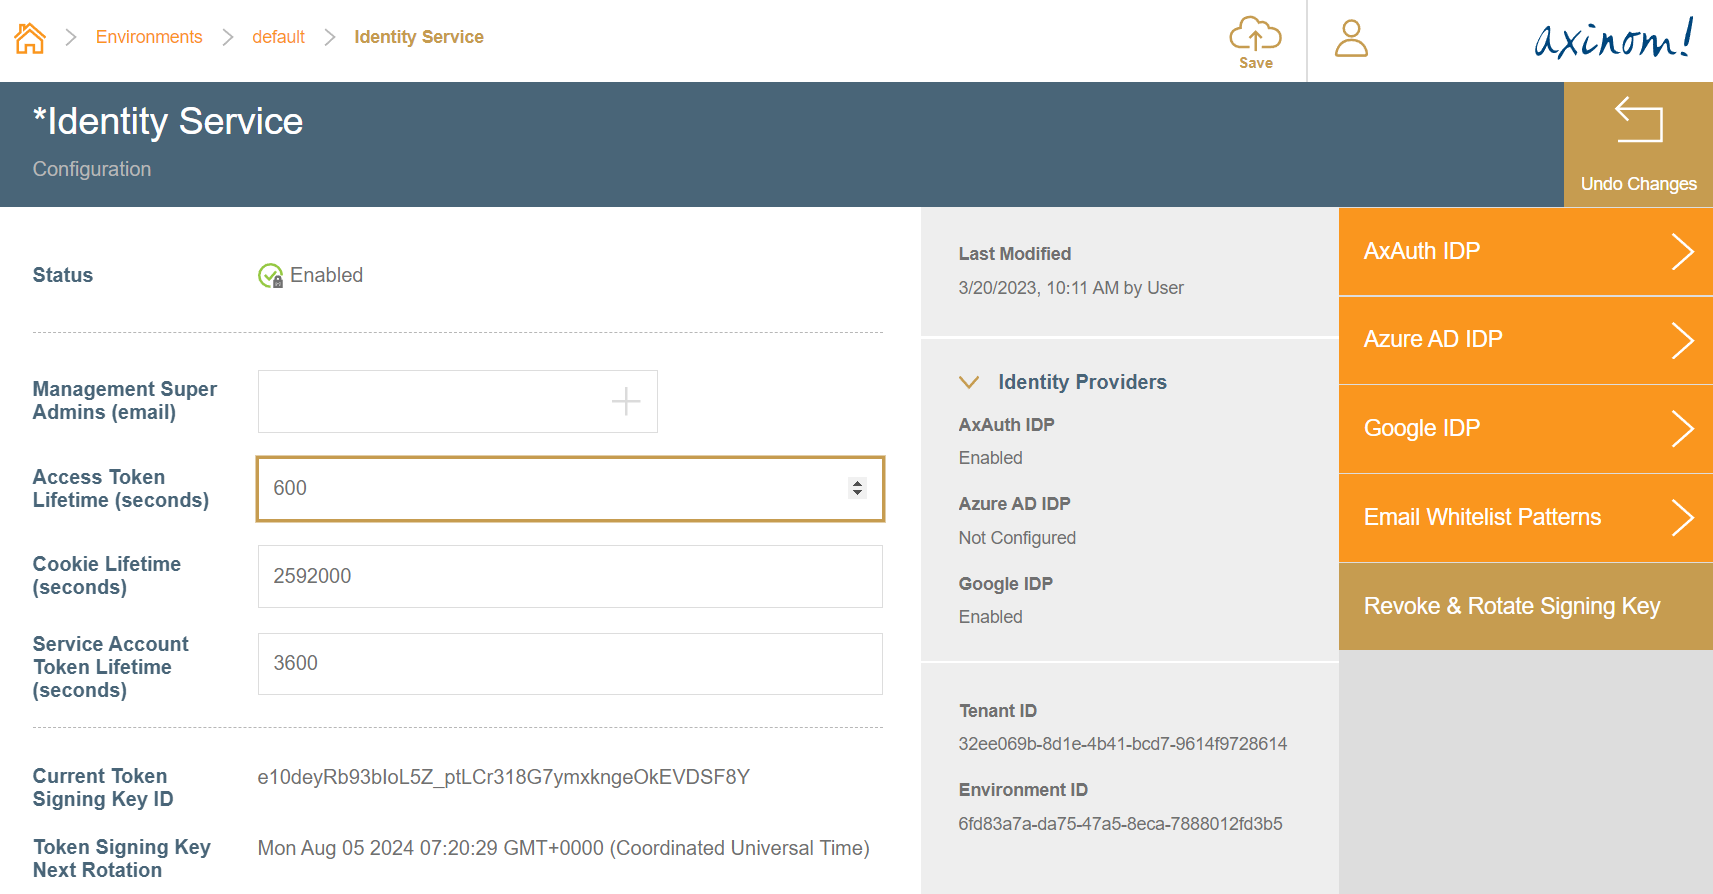Click the Undo Changes arrow icon
Image resolution: width=1713 pixels, height=894 pixels.
(x=1638, y=121)
